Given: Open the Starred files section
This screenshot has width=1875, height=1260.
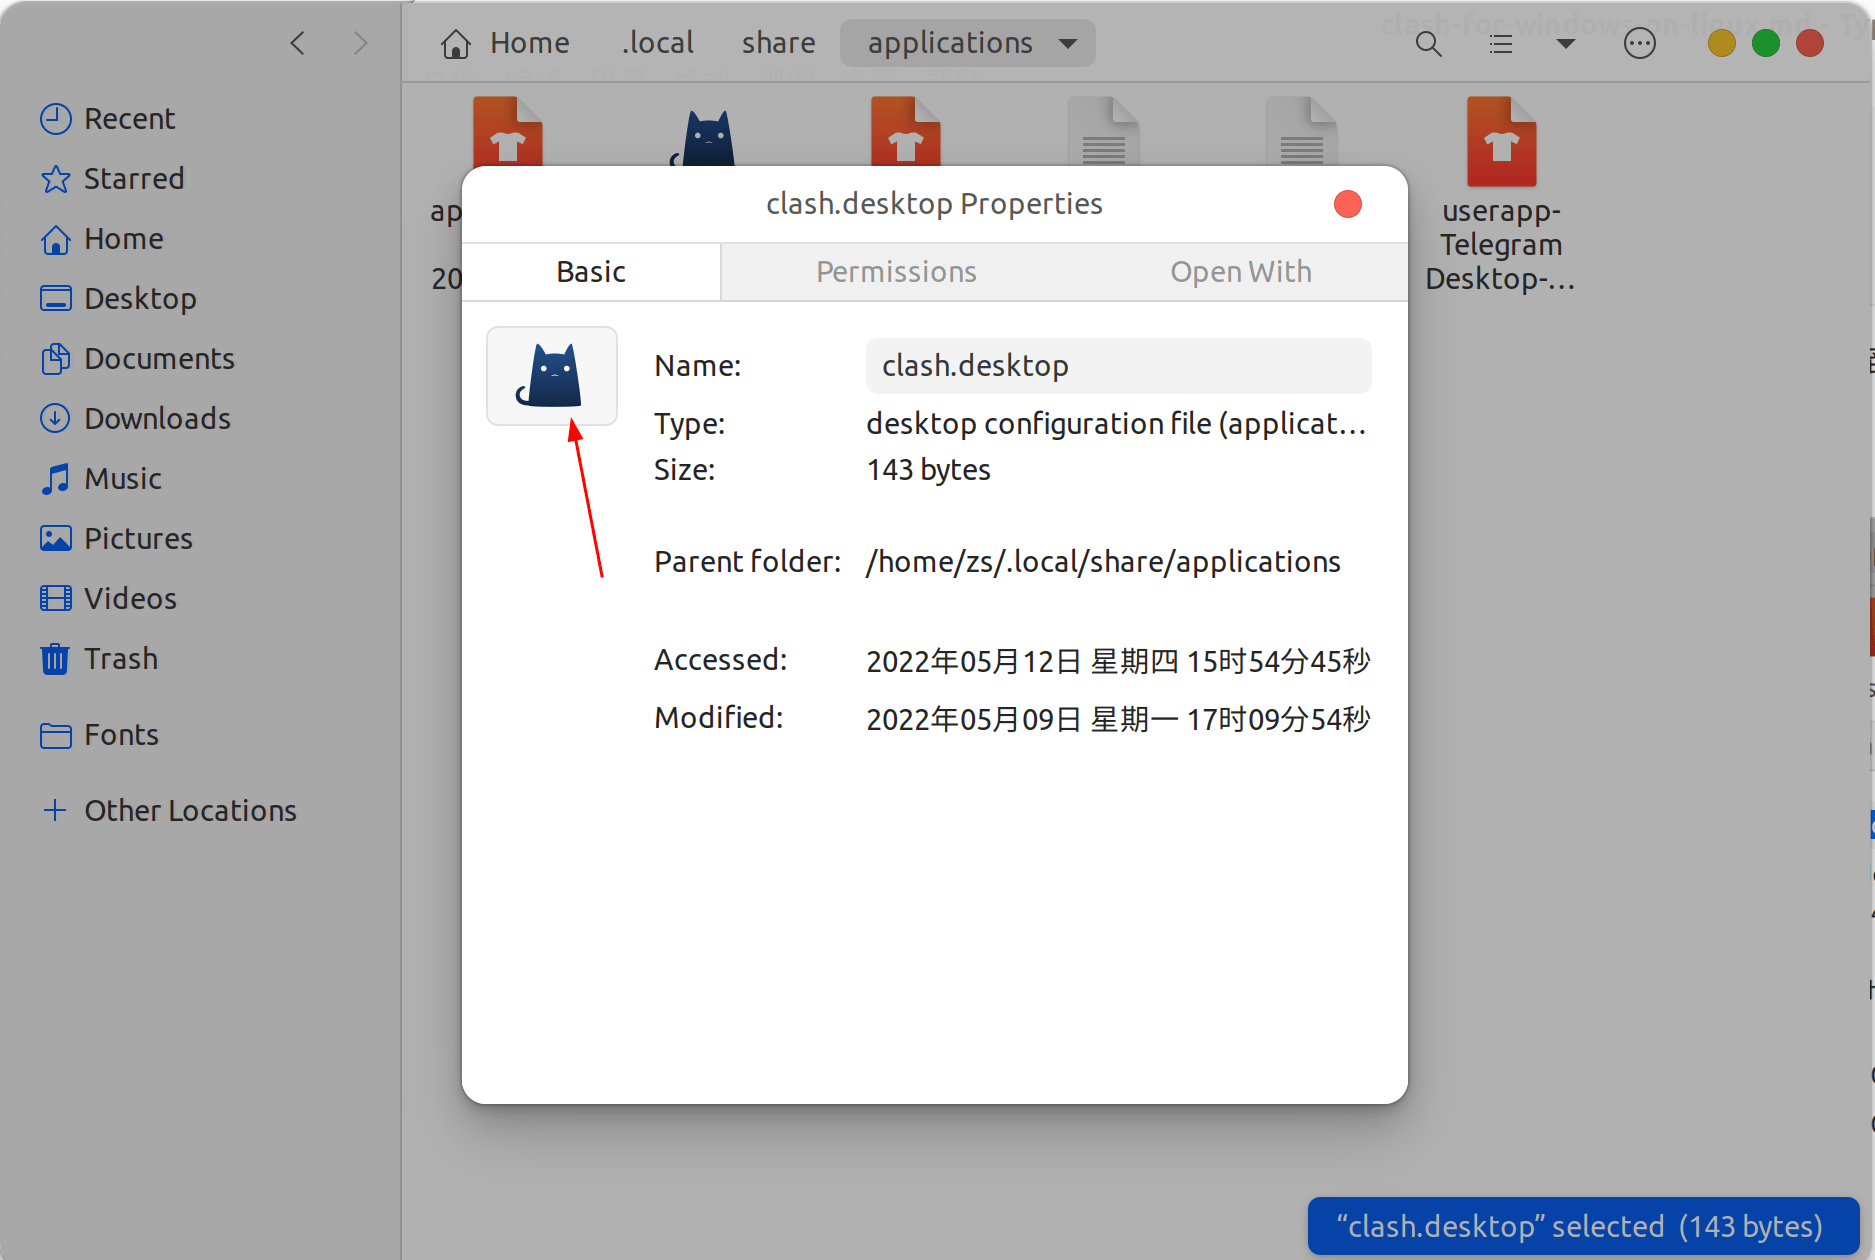Looking at the screenshot, I should pyautogui.click(x=134, y=178).
